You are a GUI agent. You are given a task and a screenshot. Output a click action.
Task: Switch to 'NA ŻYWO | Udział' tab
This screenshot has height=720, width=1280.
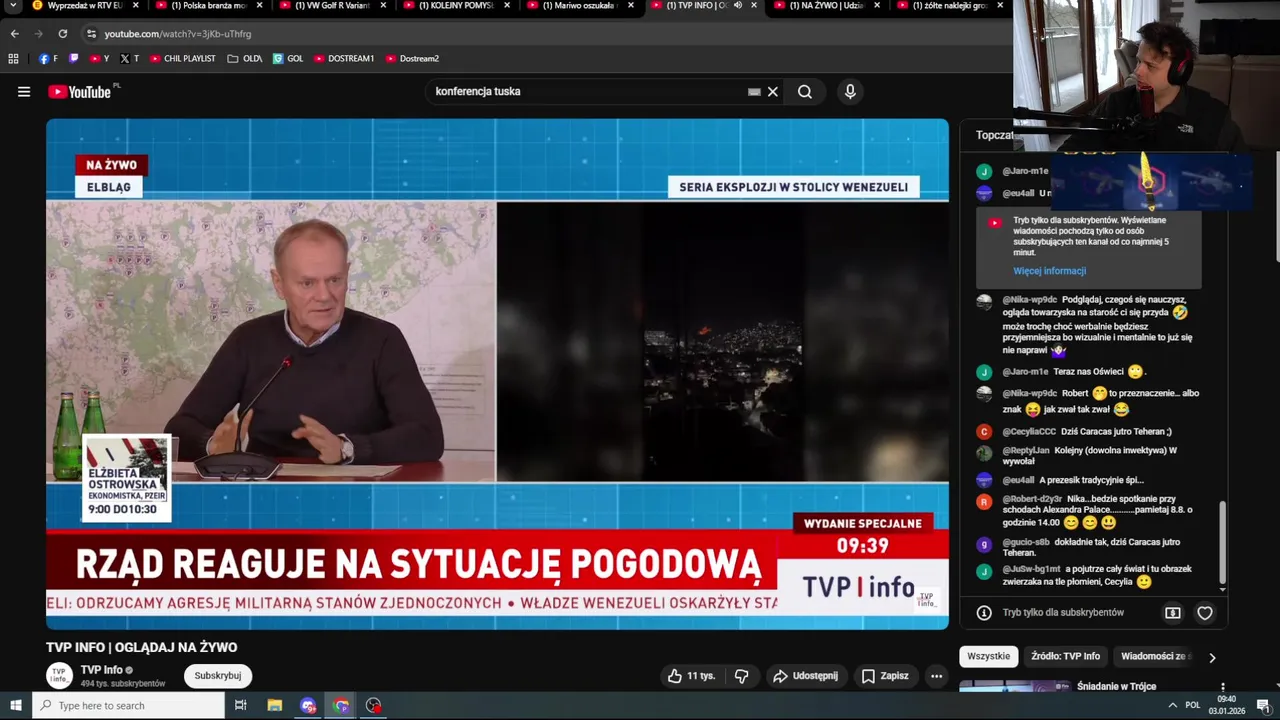click(825, 6)
